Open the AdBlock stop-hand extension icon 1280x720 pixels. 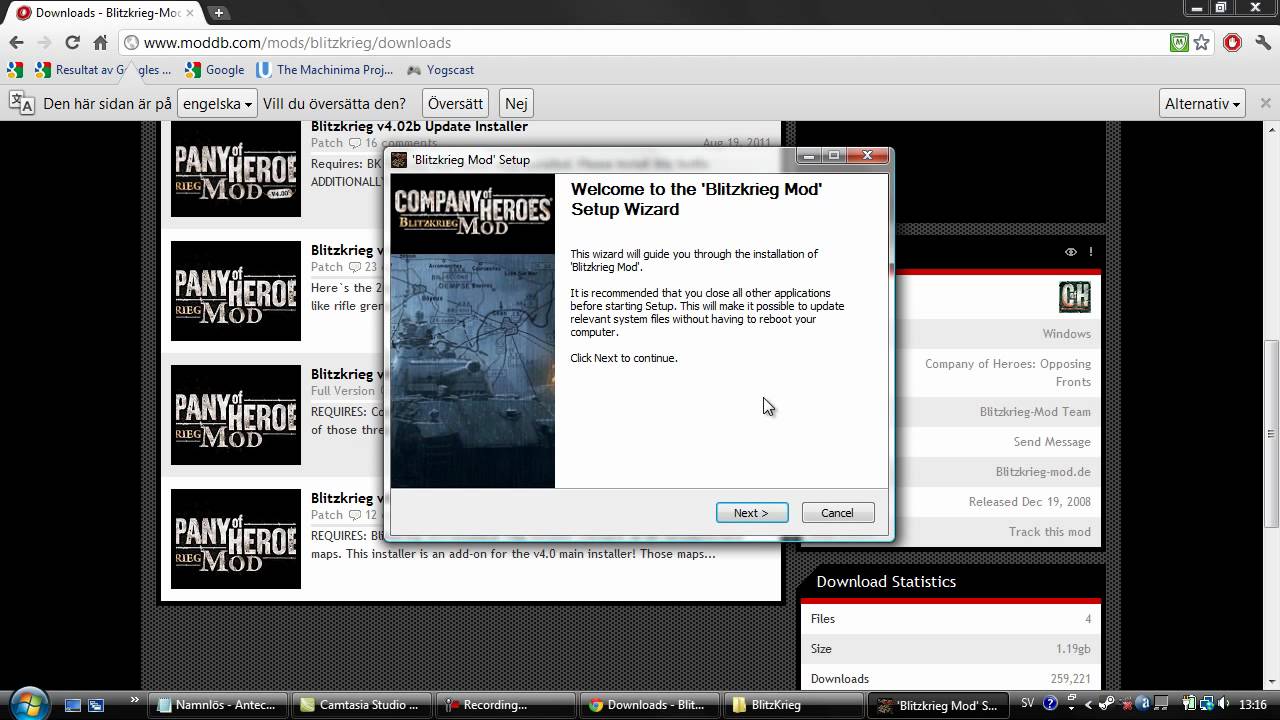click(x=1232, y=43)
